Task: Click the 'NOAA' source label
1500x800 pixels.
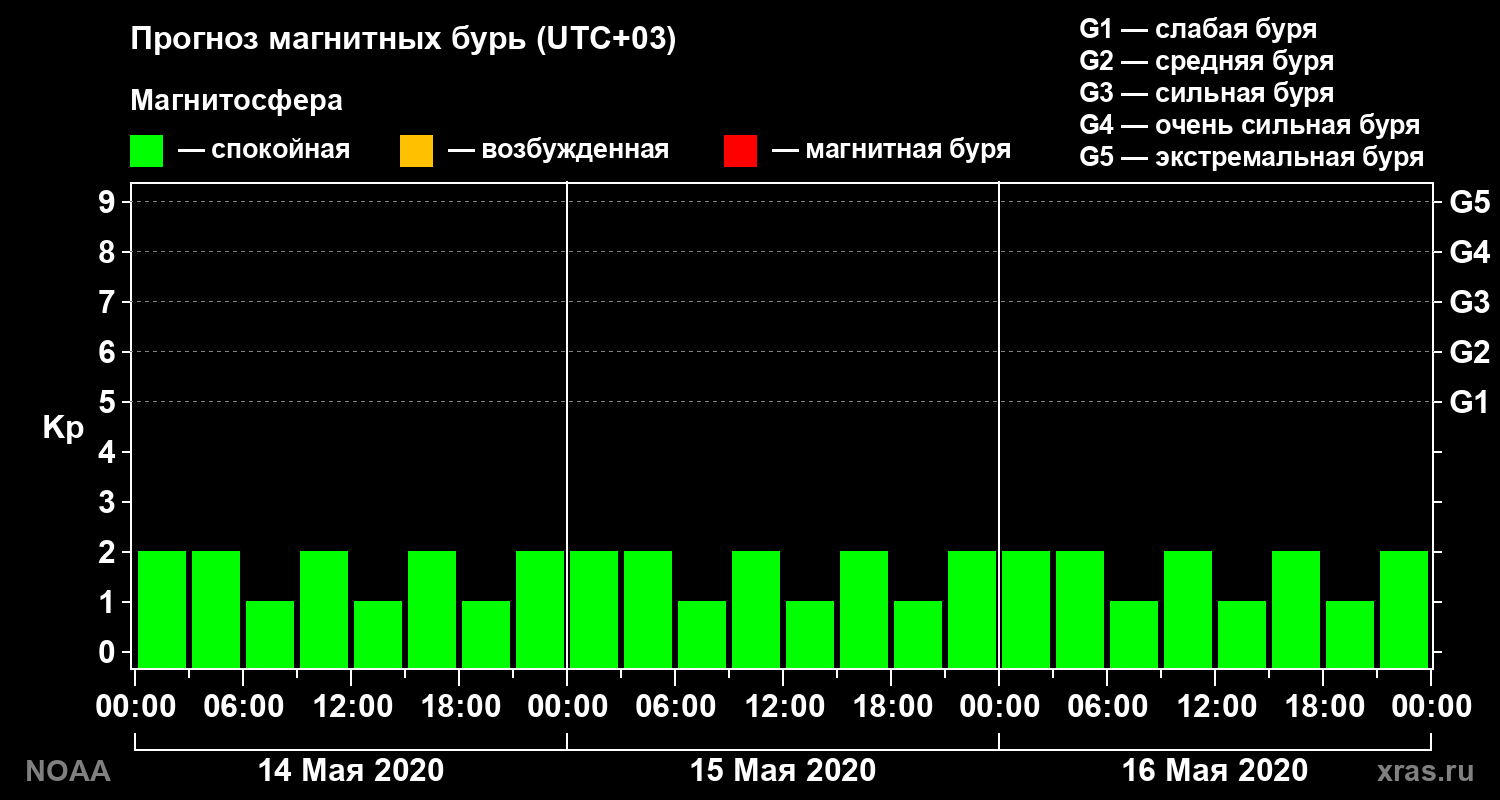Action: coord(67,771)
